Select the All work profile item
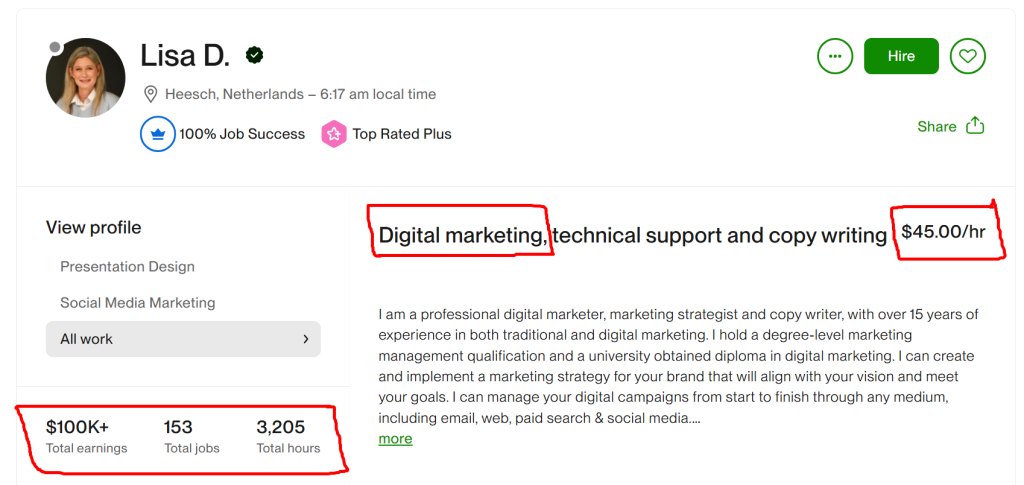The height and width of the screenshot is (485, 1024). click(x=87, y=339)
